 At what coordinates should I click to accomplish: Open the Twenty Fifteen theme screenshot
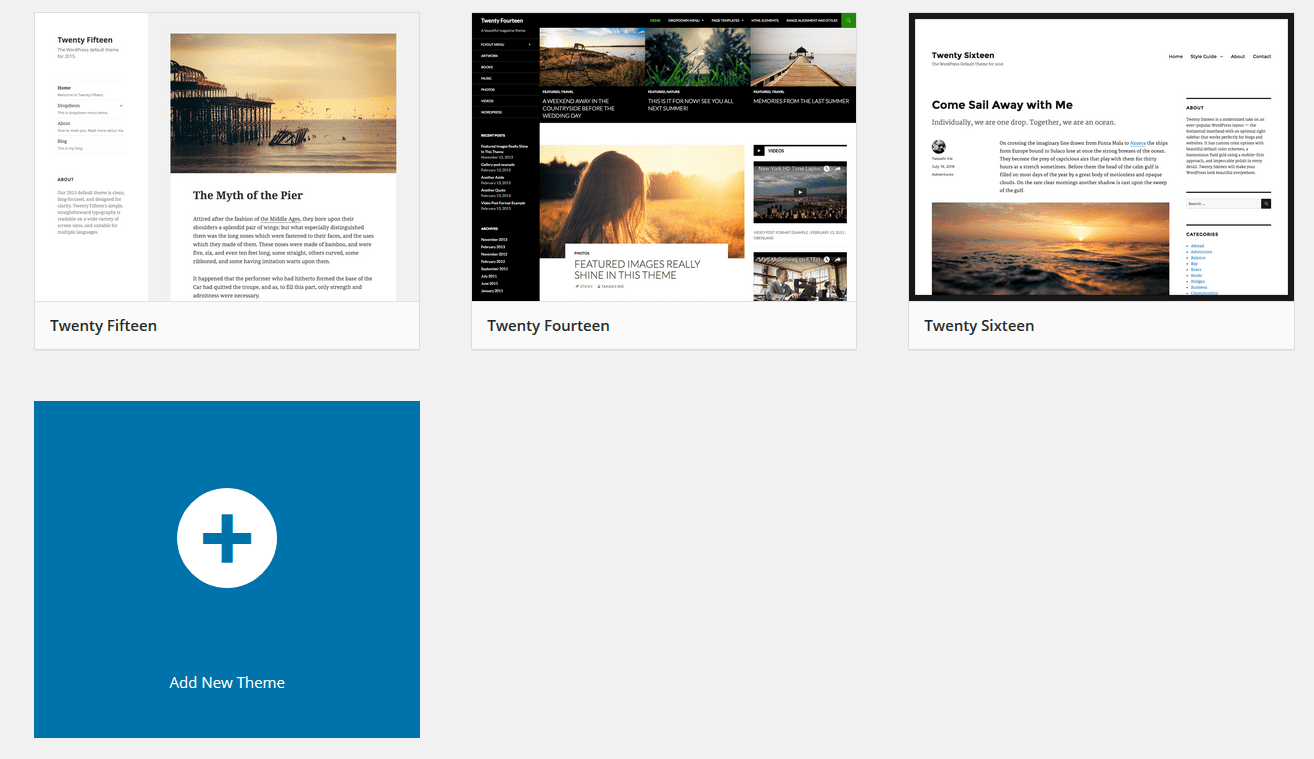coord(227,157)
